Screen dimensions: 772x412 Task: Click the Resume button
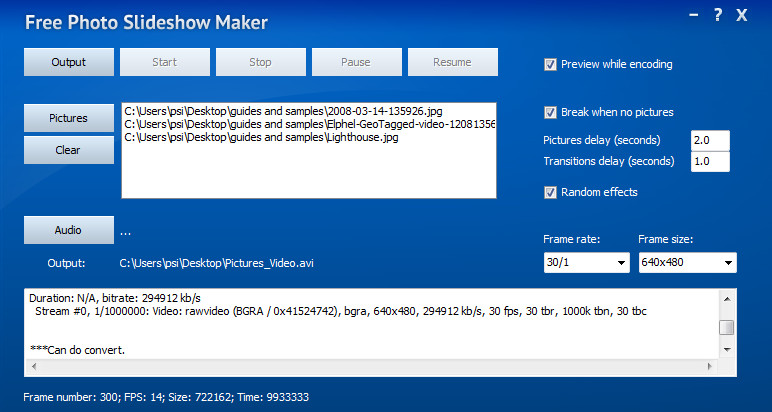(x=452, y=62)
